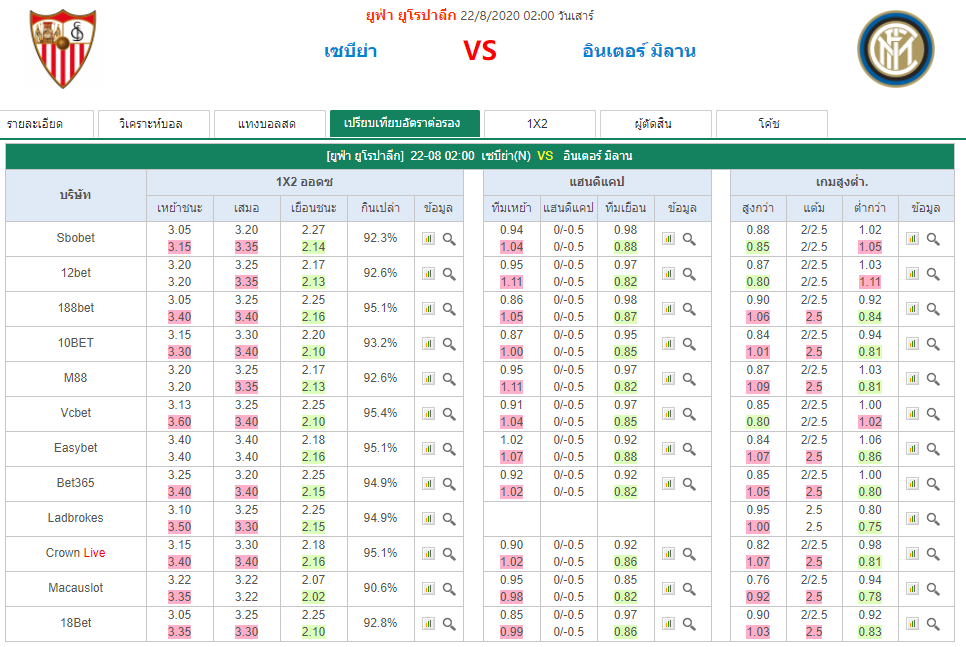
Task: Click Sbobet 1X2 magnifier icon
Action: tap(449, 239)
